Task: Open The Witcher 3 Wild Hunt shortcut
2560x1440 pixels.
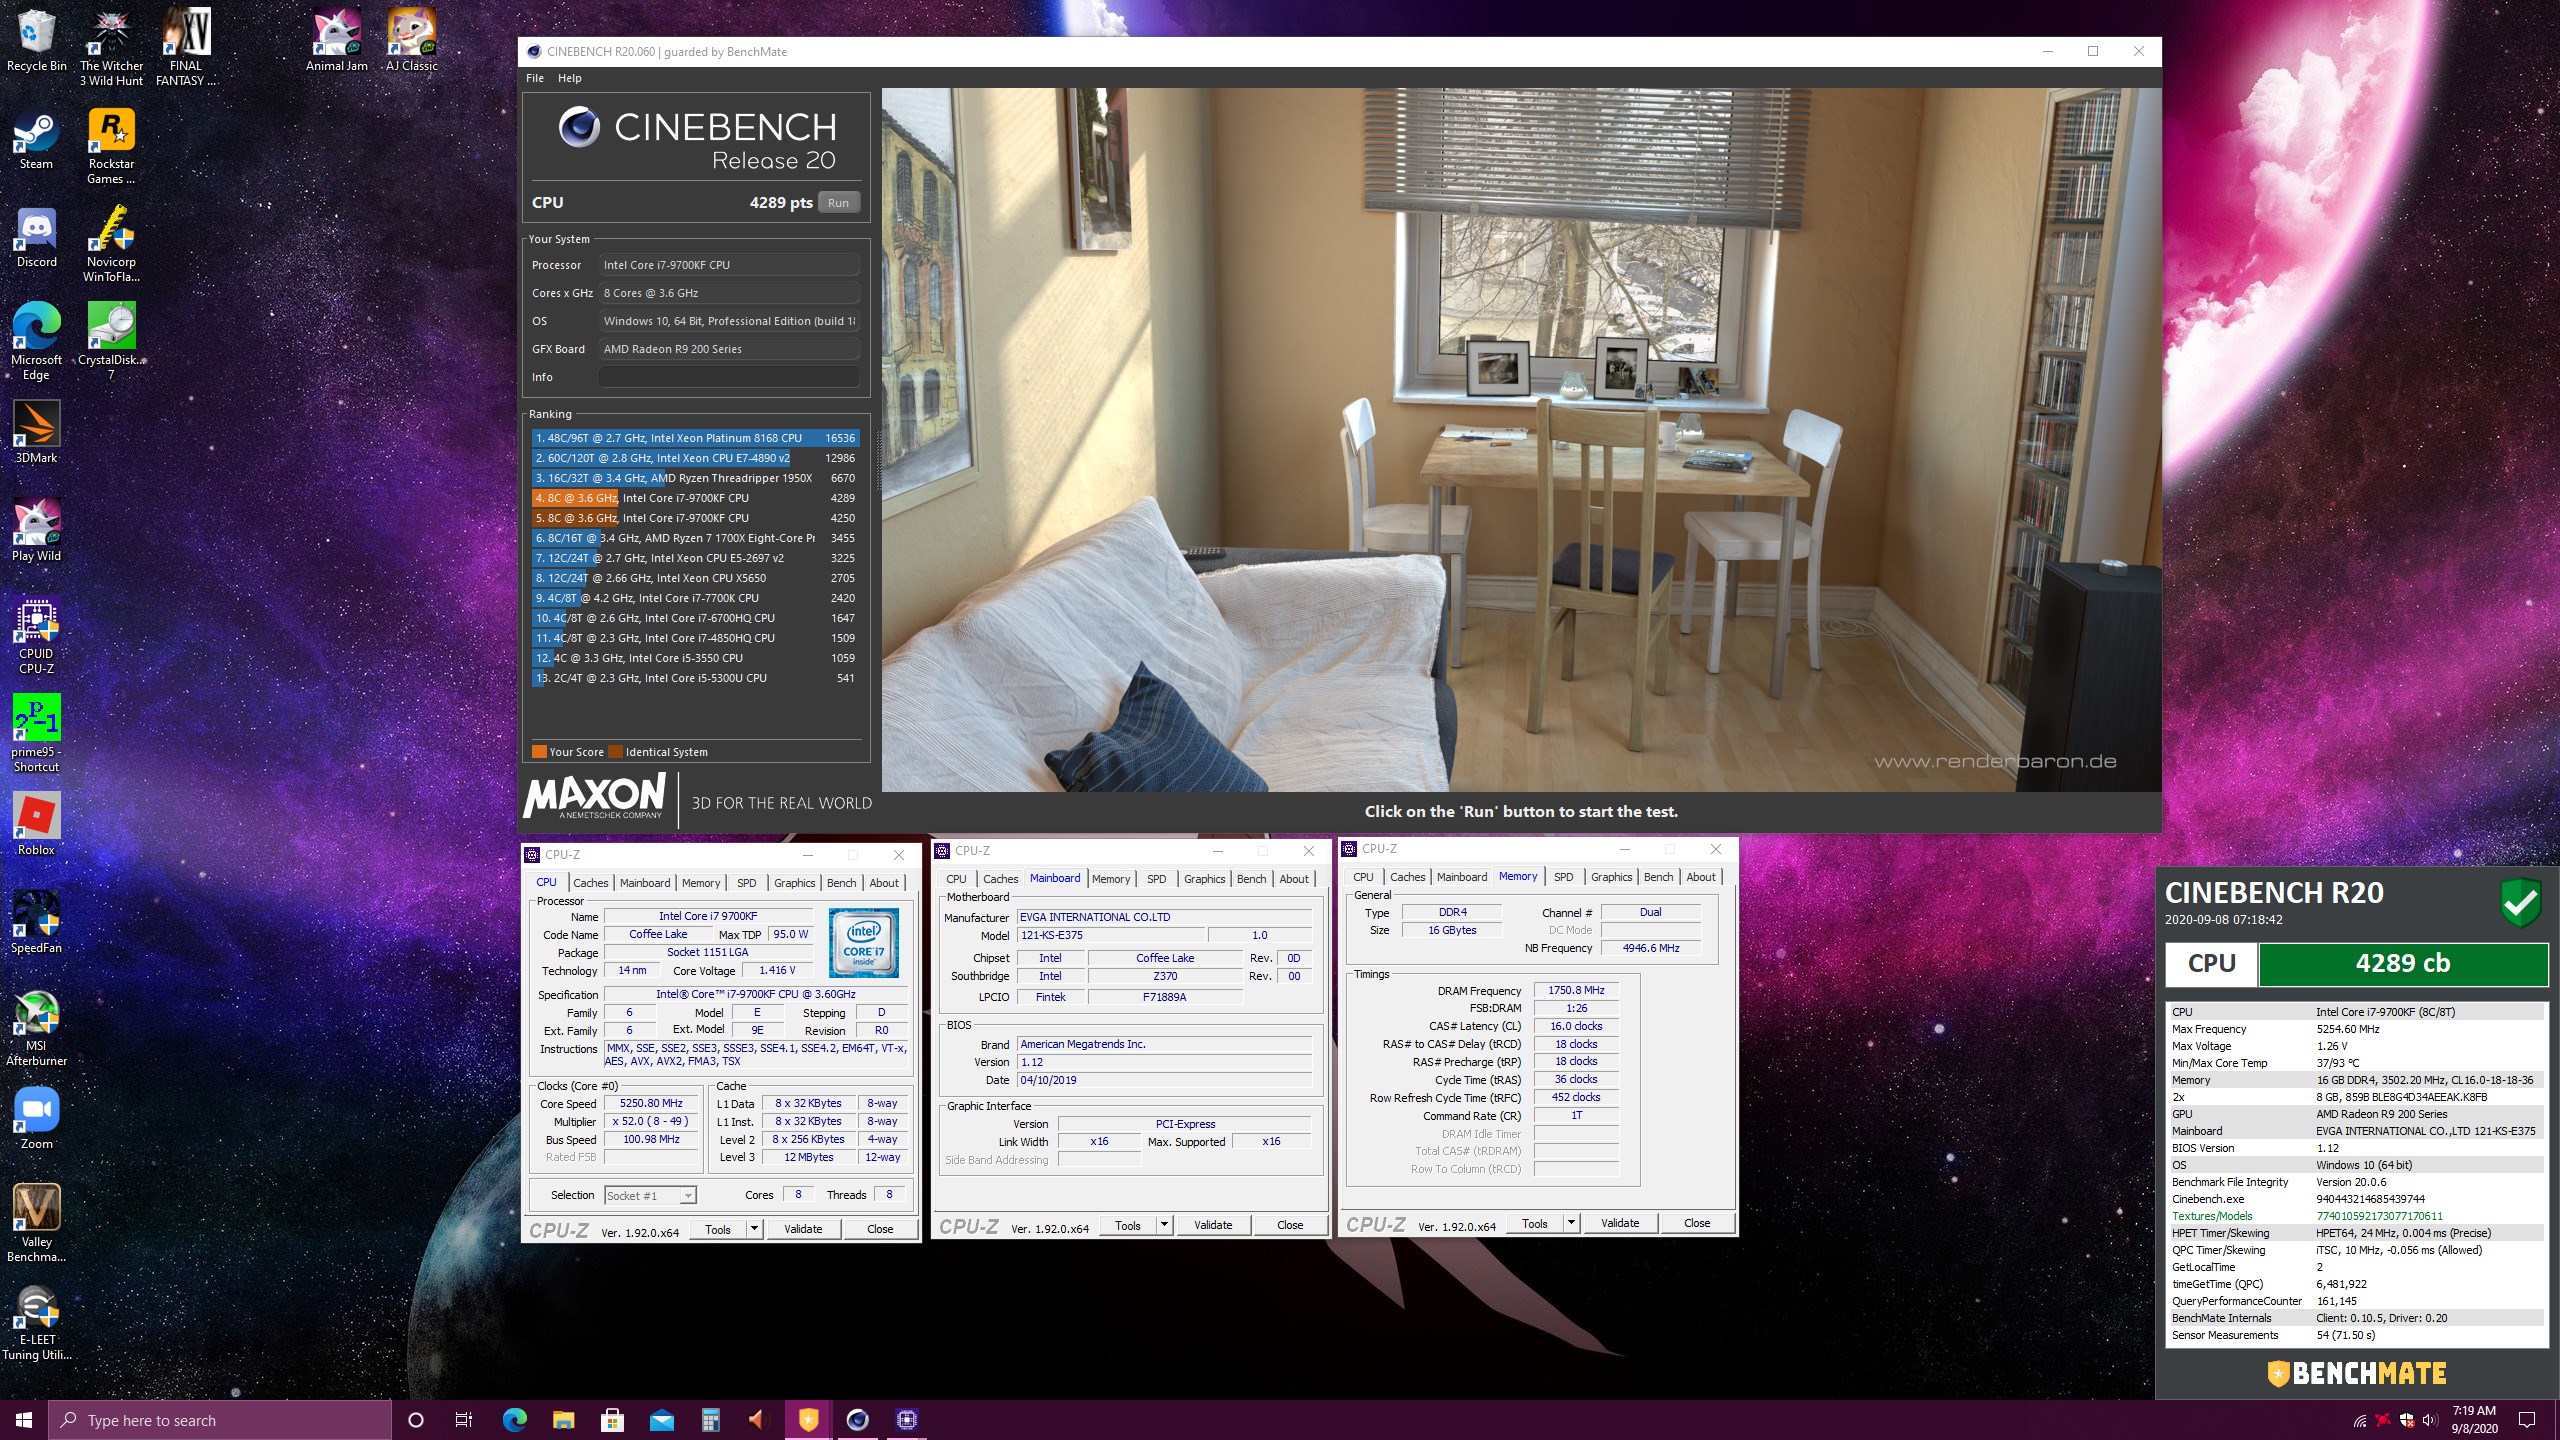Action: click(111, 47)
